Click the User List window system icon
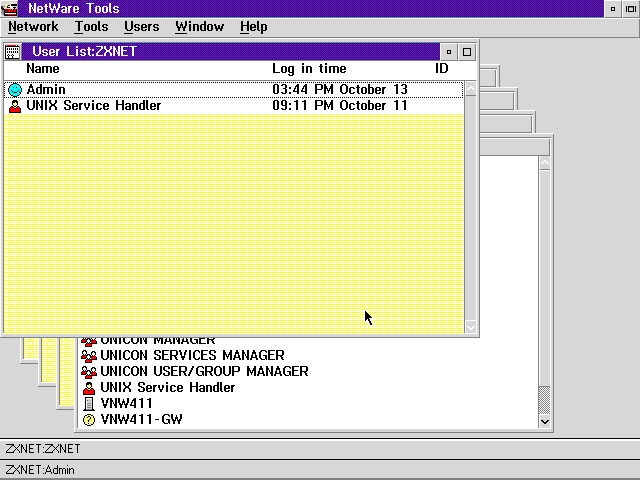The width and height of the screenshot is (640, 480). (x=12, y=52)
